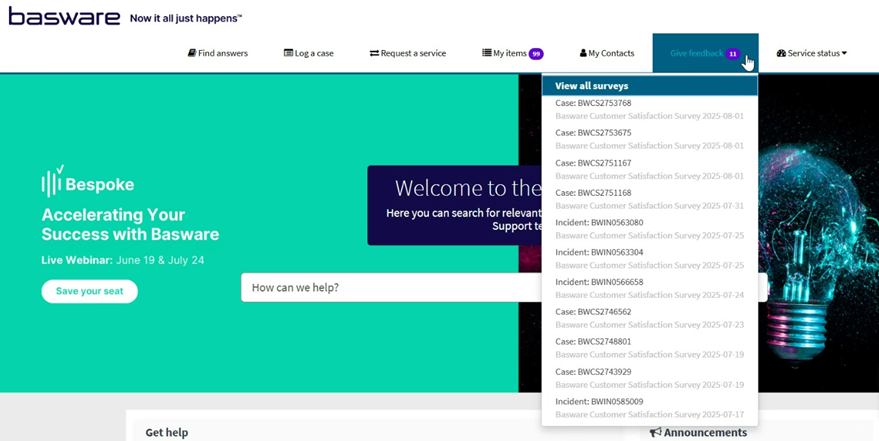This screenshot has height=441, width=879.
Task: Open the survey for Case BWCS2751167
Action: click(650, 169)
